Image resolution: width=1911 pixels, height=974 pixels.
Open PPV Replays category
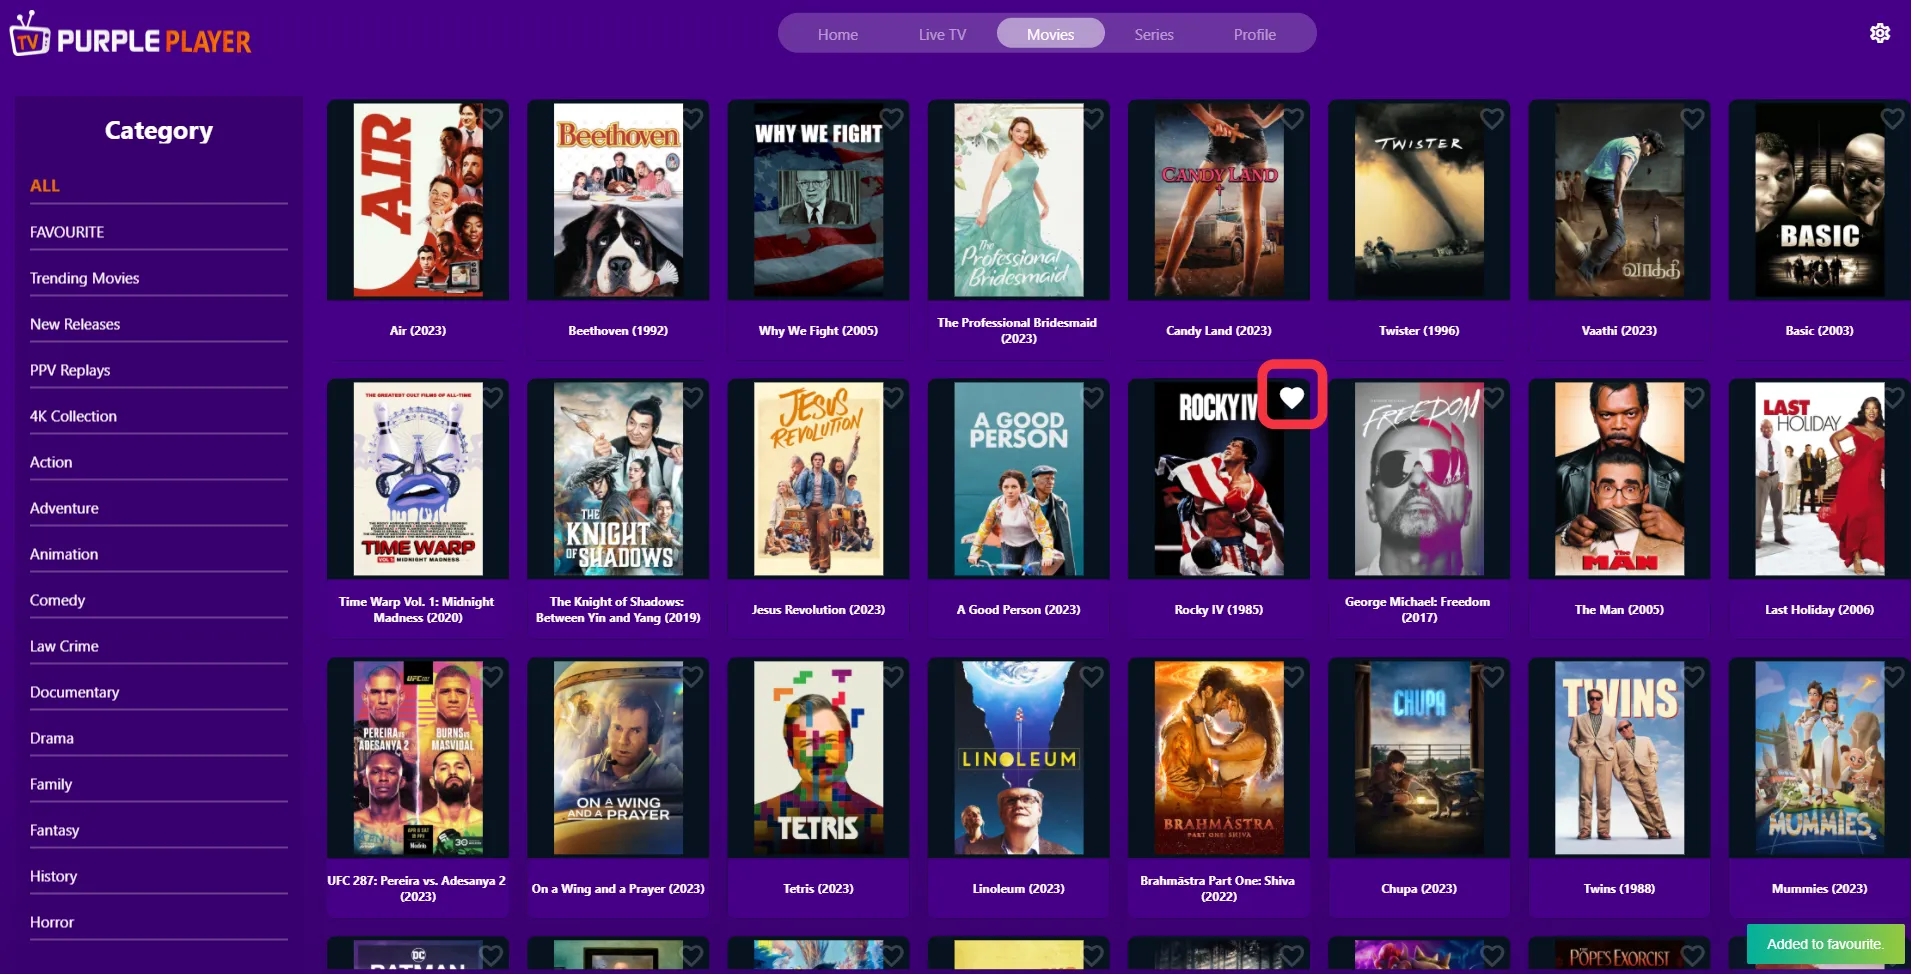click(158, 370)
